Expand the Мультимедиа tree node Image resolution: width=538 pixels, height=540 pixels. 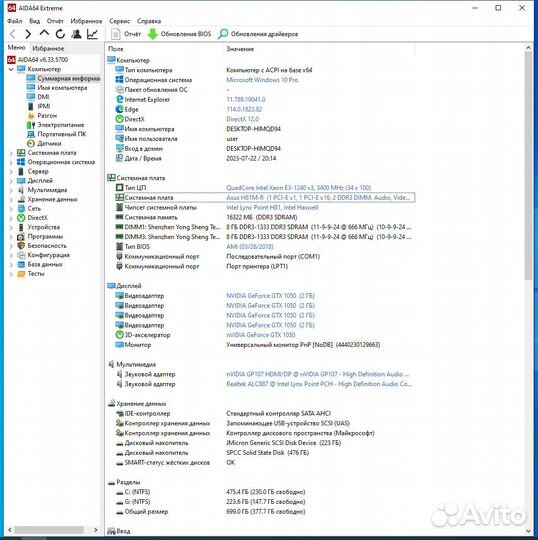click(11, 190)
